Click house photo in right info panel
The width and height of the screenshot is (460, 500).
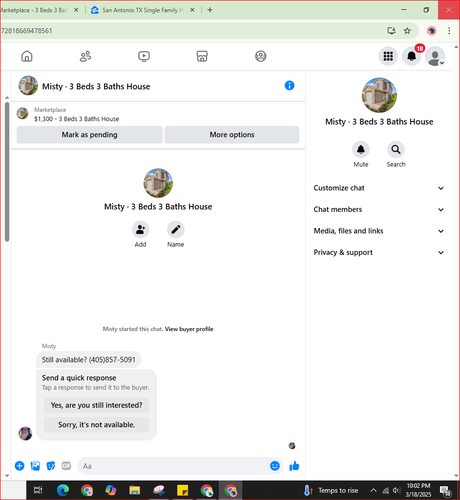379,95
